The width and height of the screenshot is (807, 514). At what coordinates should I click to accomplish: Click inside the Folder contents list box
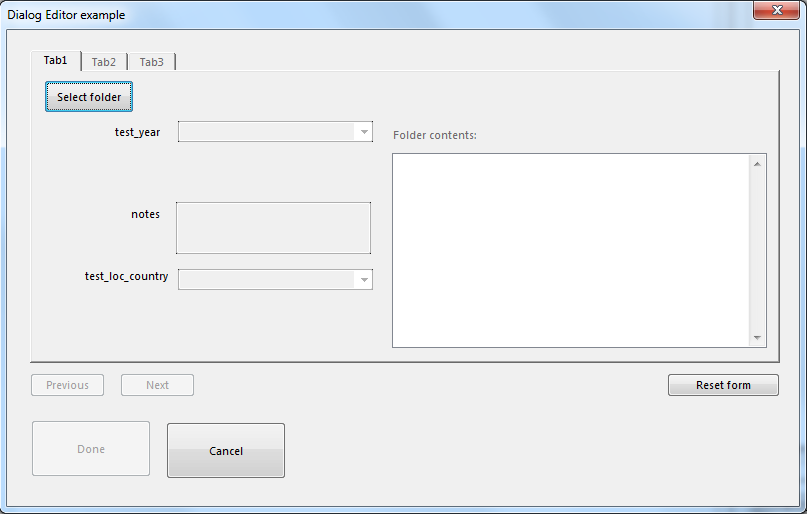point(570,250)
